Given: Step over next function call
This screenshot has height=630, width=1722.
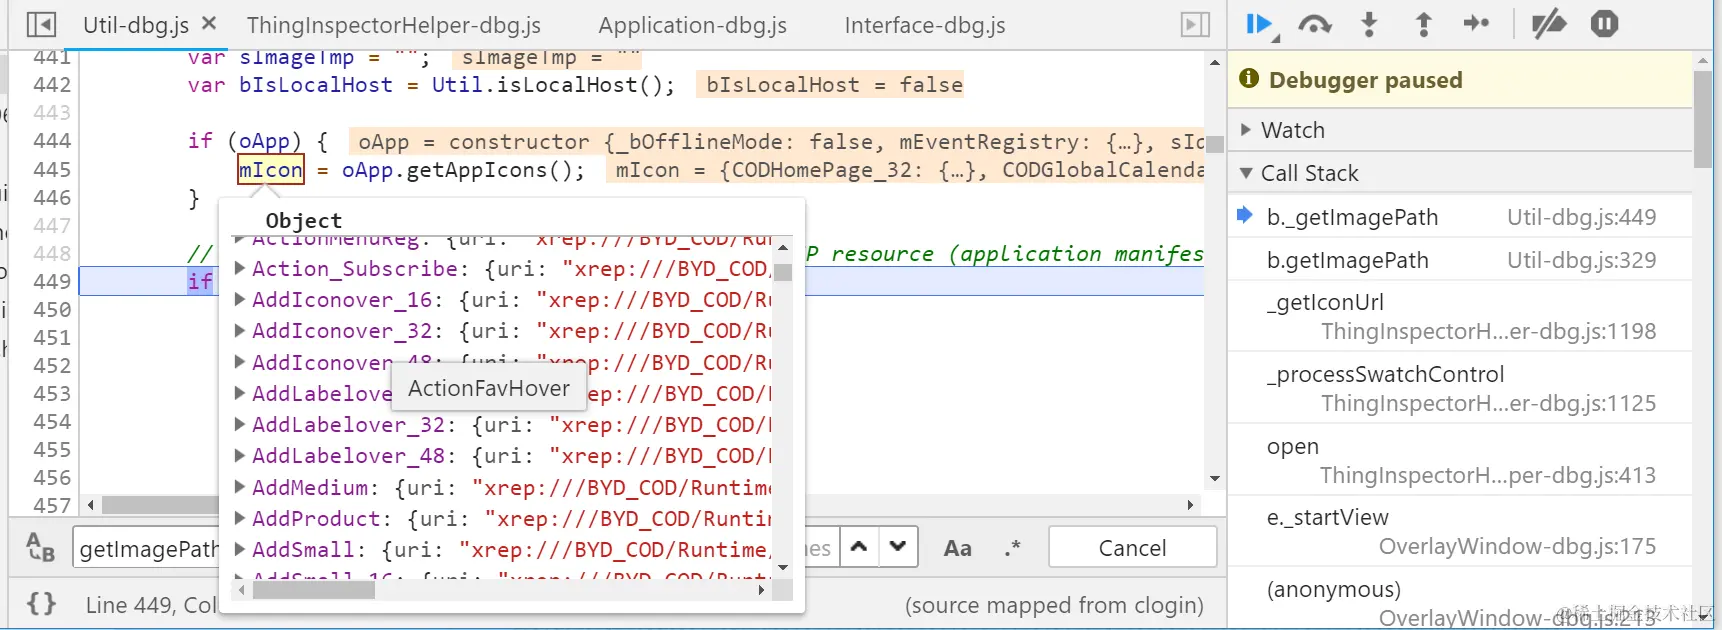Looking at the screenshot, I should point(1315,25).
